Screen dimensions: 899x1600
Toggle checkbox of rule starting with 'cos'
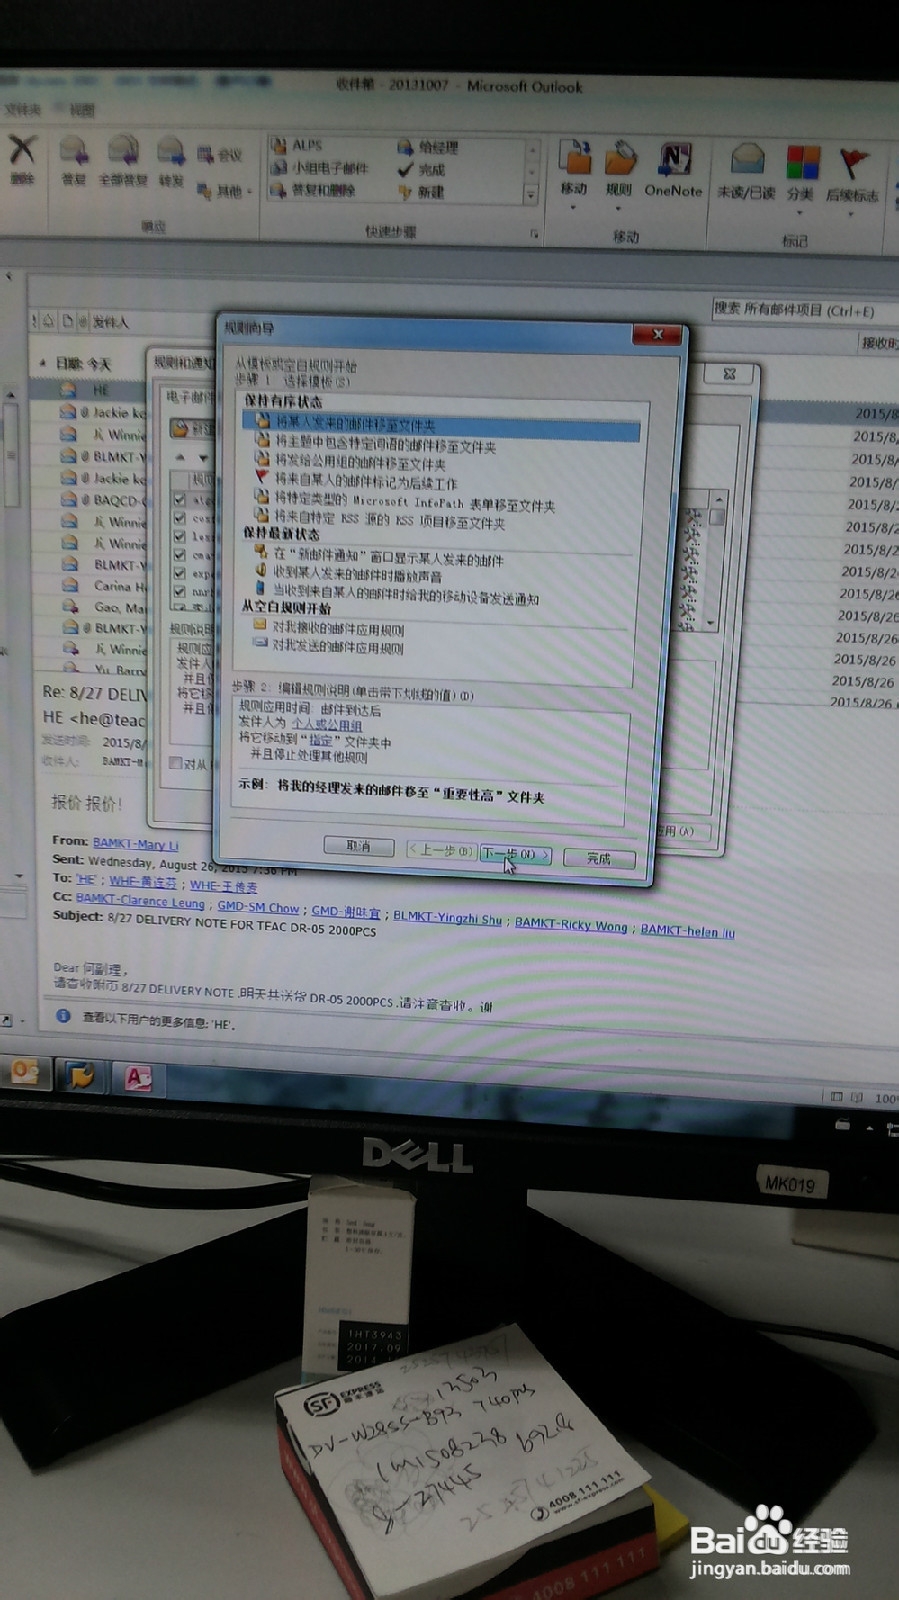179,518
